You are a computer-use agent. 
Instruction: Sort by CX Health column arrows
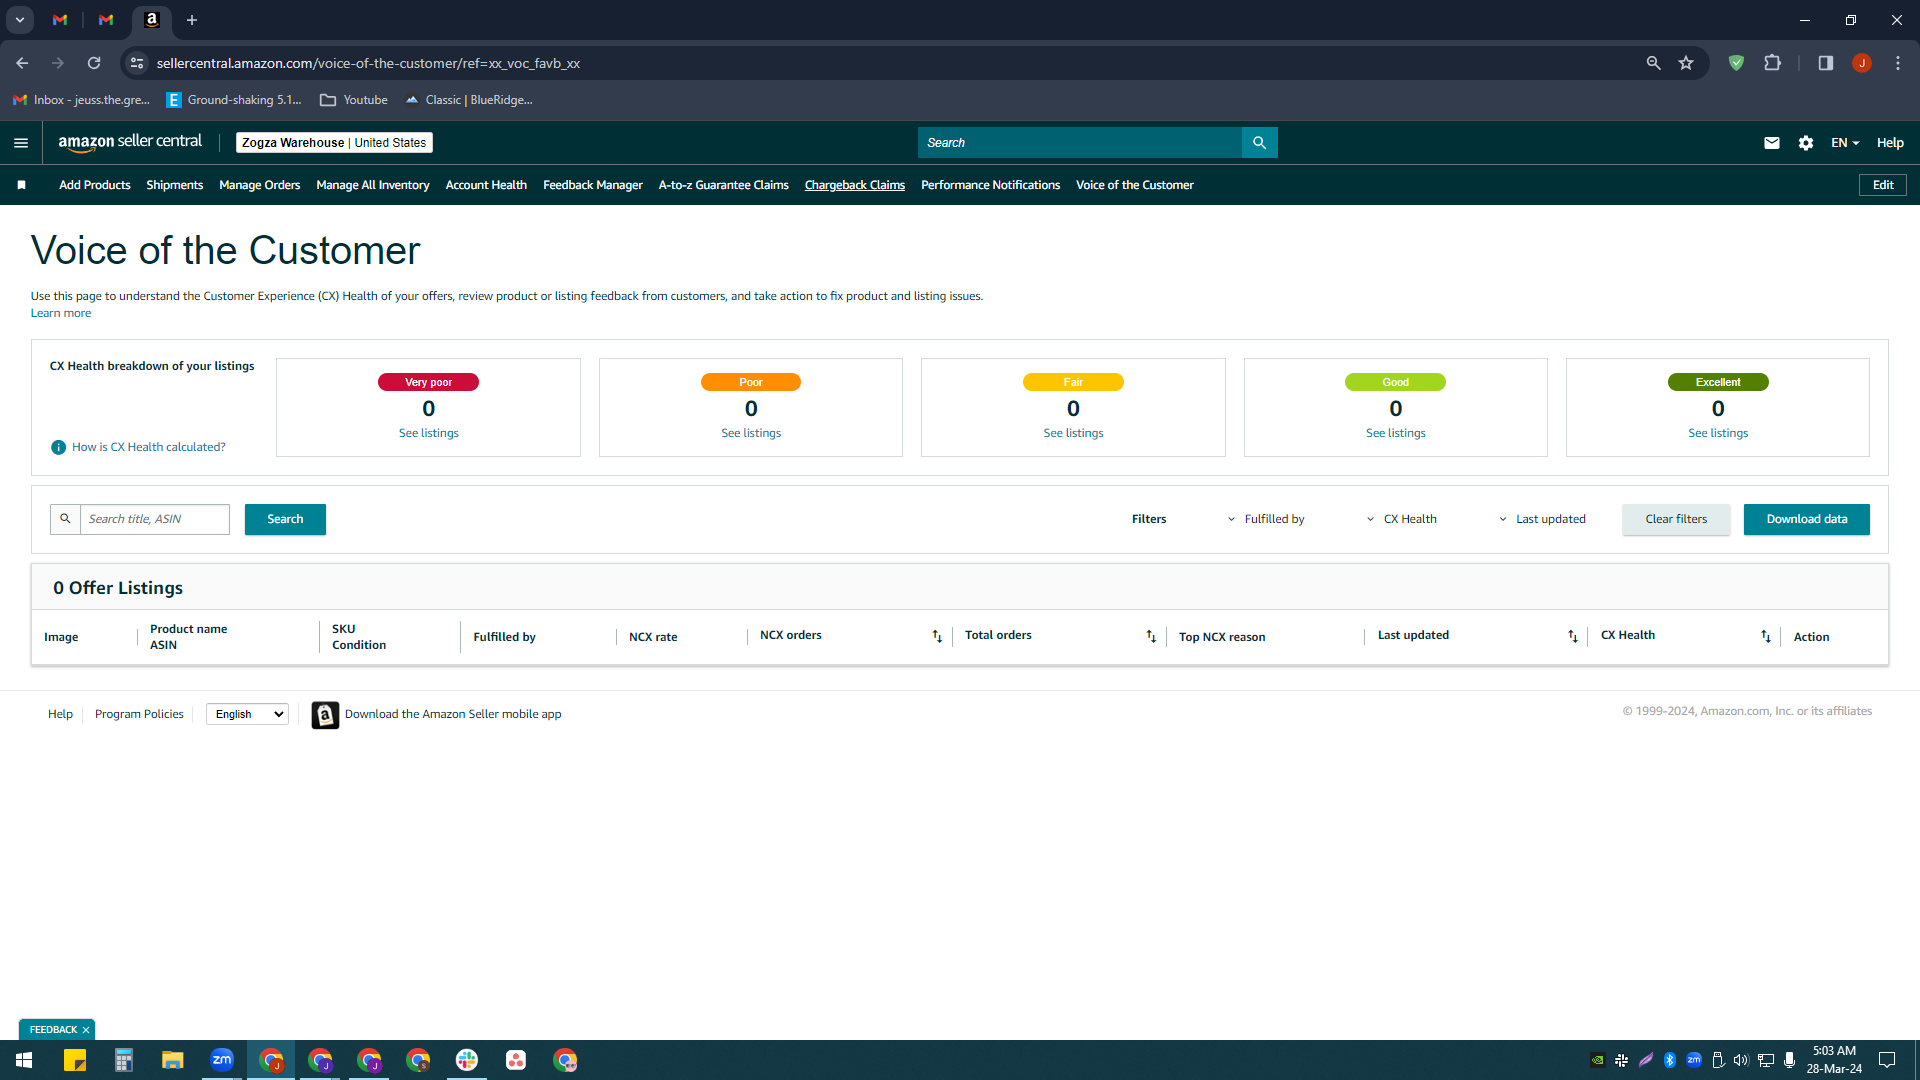pyautogui.click(x=1765, y=636)
